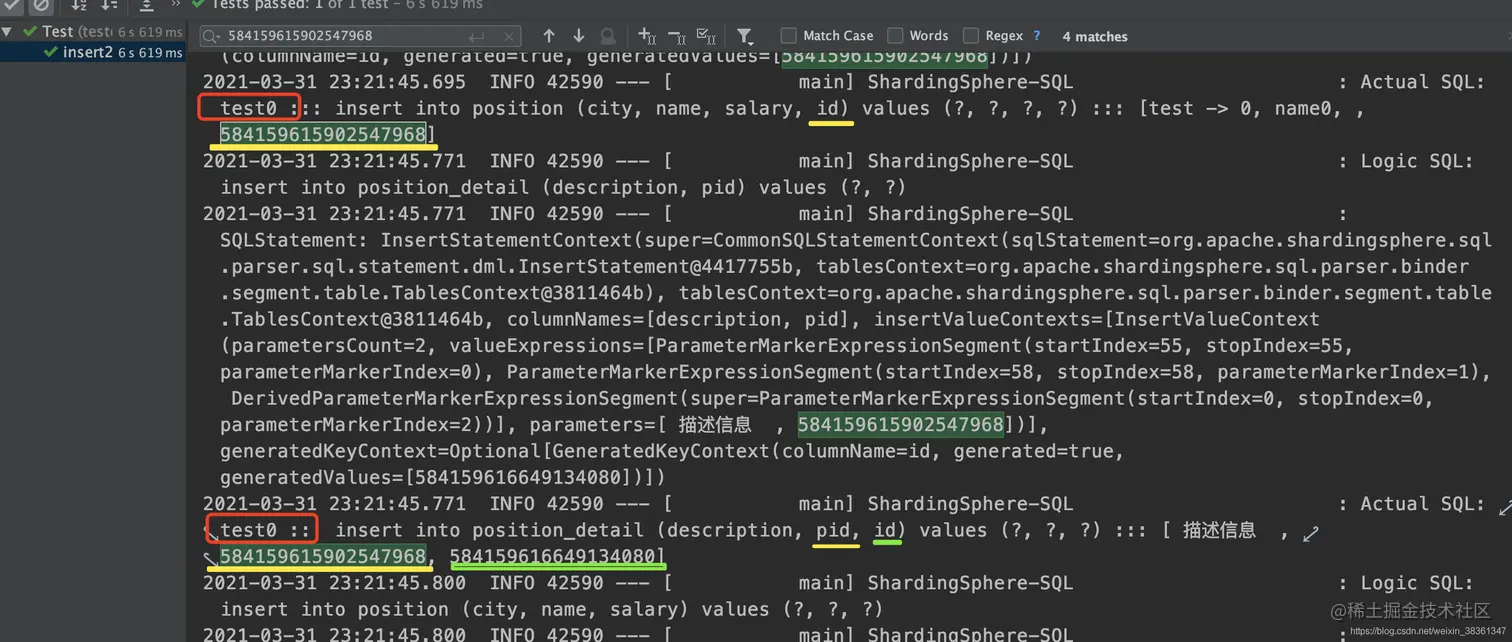Click highlighted 584159615902547968 under first Actual SQL
Image resolution: width=1512 pixels, height=642 pixels.
pos(324,134)
